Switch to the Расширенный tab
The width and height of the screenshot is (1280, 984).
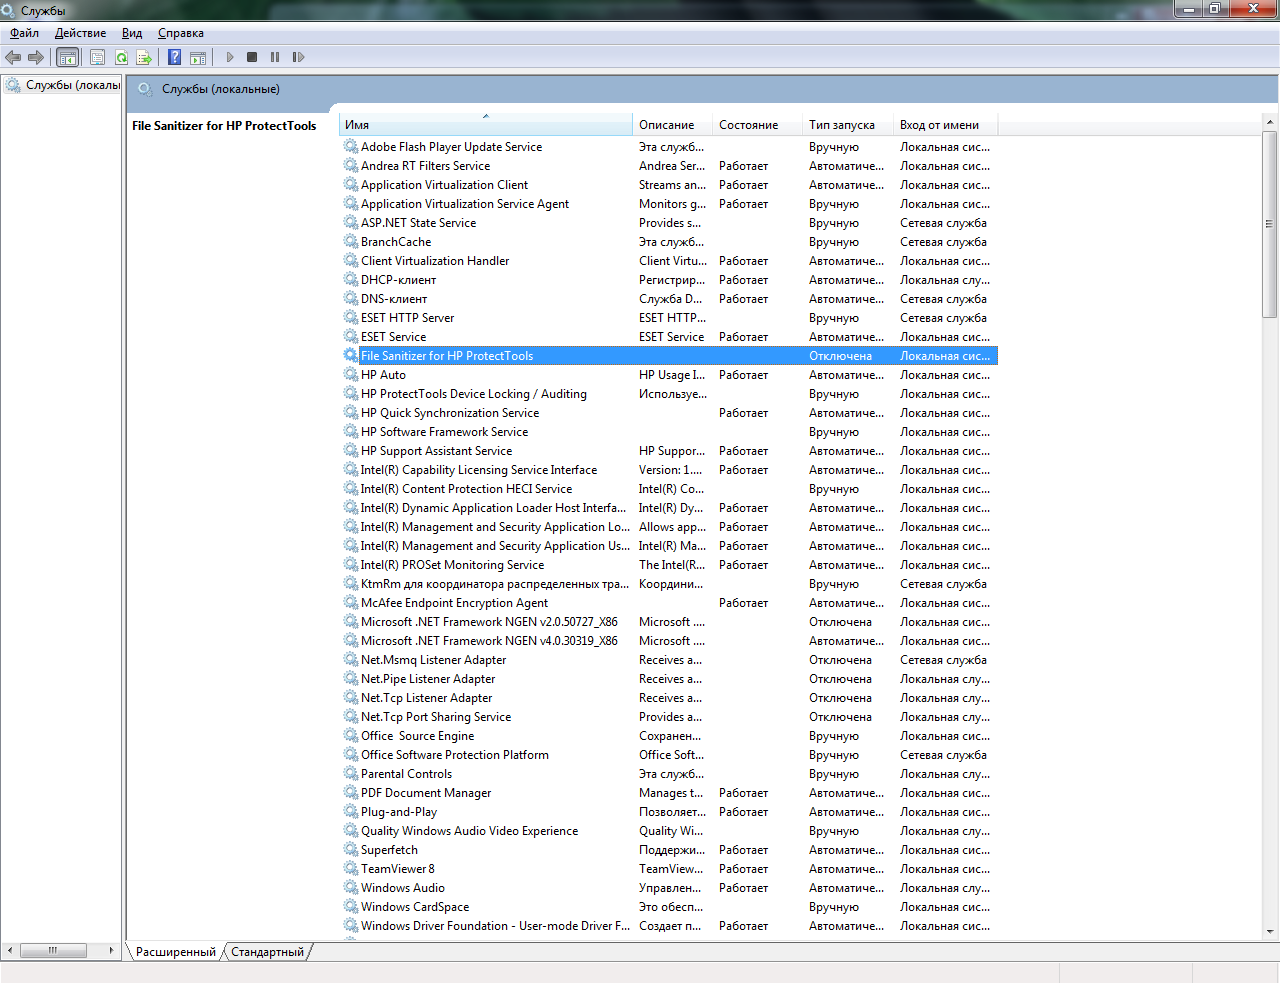pos(176,952)
